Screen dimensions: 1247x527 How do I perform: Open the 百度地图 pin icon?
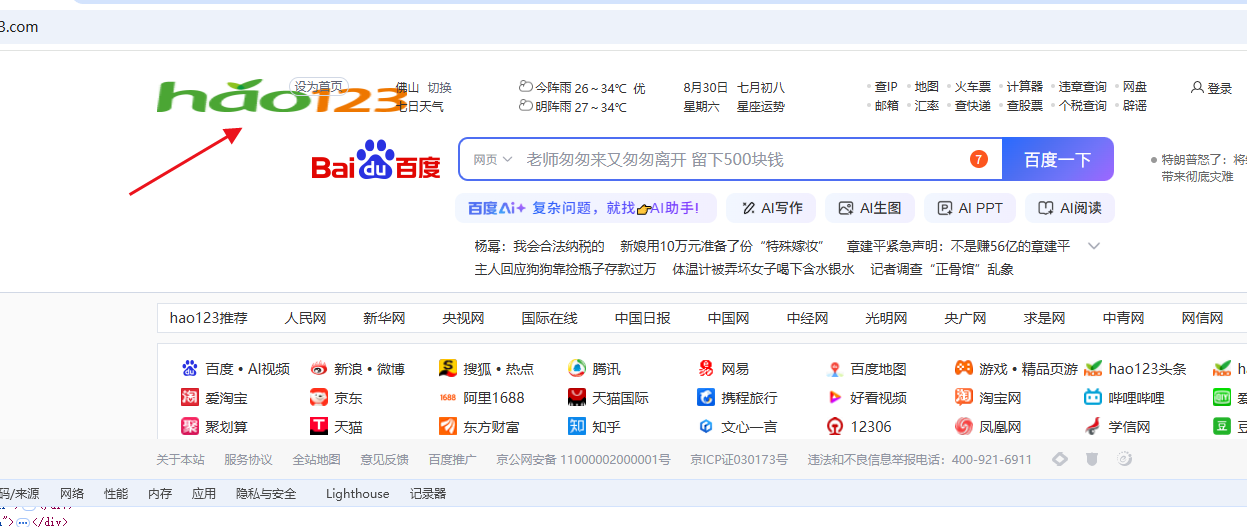pyautogui.click(x=835, y=369)
